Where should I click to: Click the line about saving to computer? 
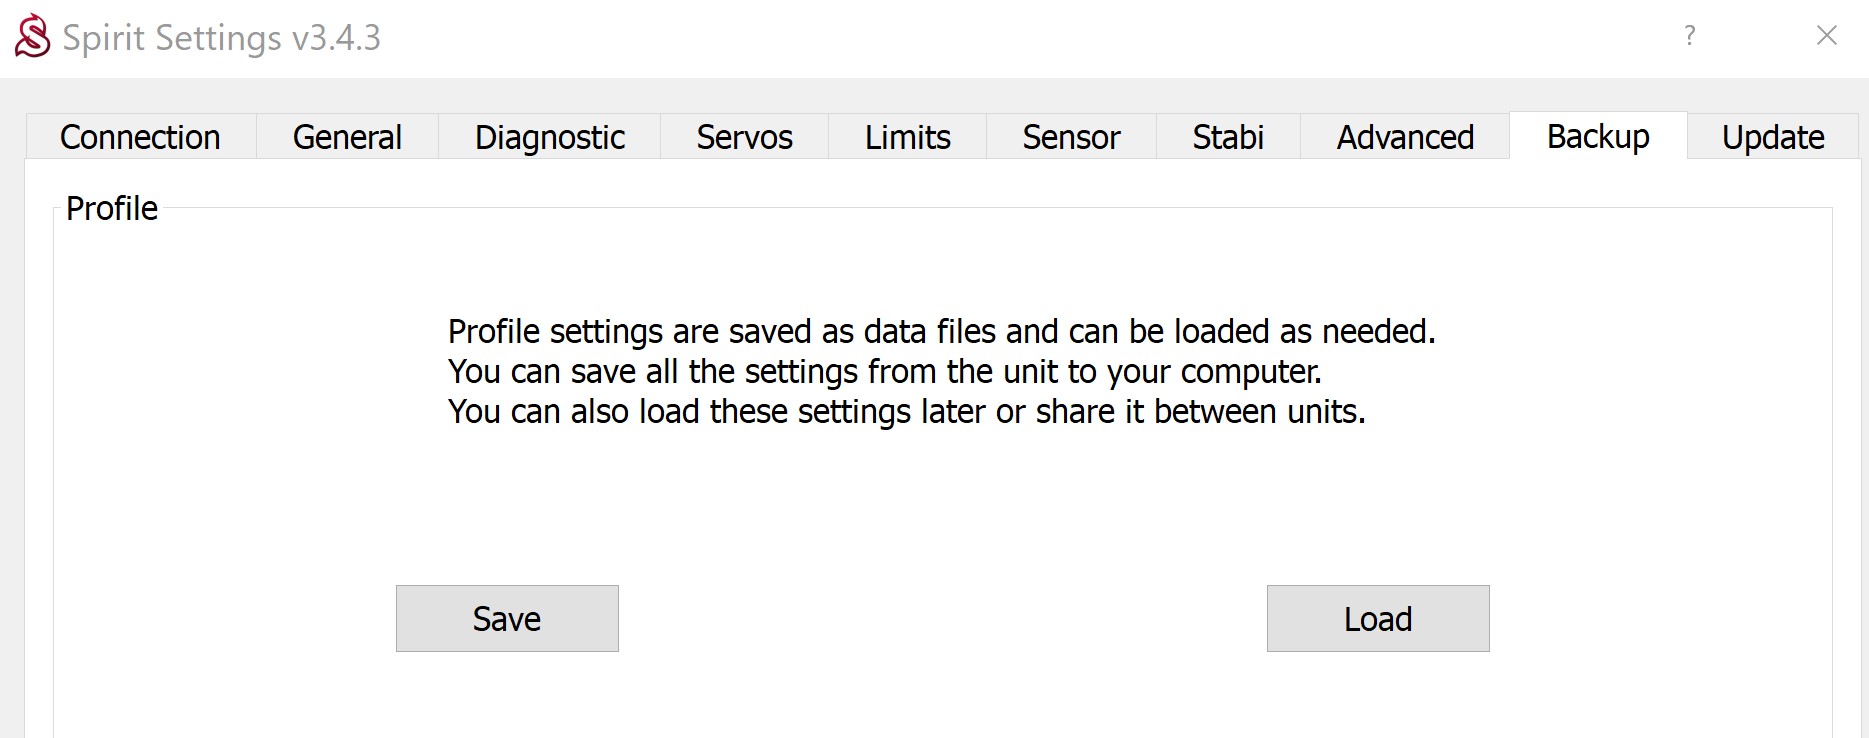click(x=884, y=371)
